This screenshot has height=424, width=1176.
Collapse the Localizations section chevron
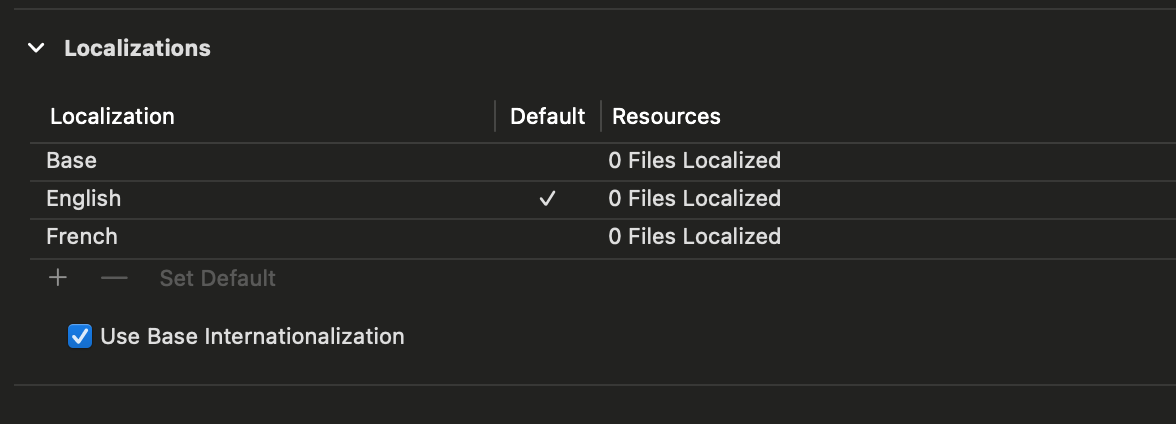point(36,49)
